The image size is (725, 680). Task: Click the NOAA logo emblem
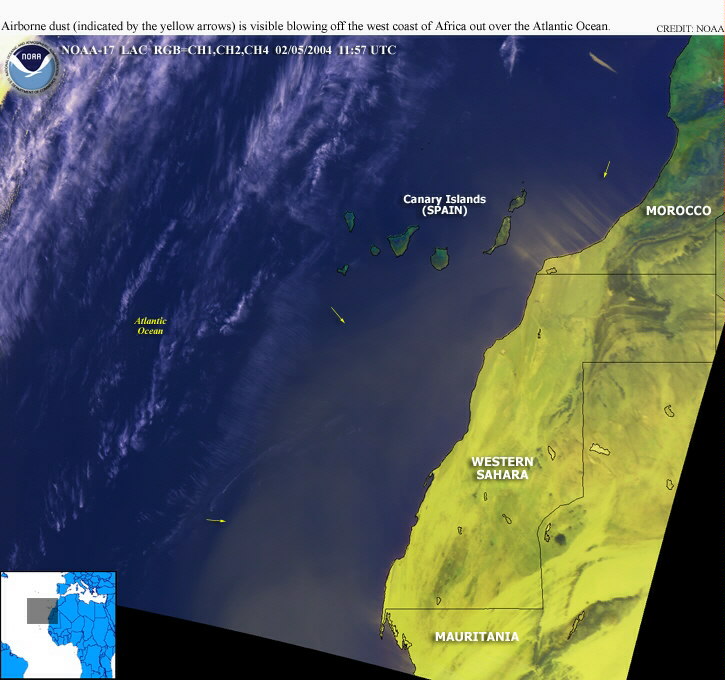pyautogui.click(x=32, y=67)
